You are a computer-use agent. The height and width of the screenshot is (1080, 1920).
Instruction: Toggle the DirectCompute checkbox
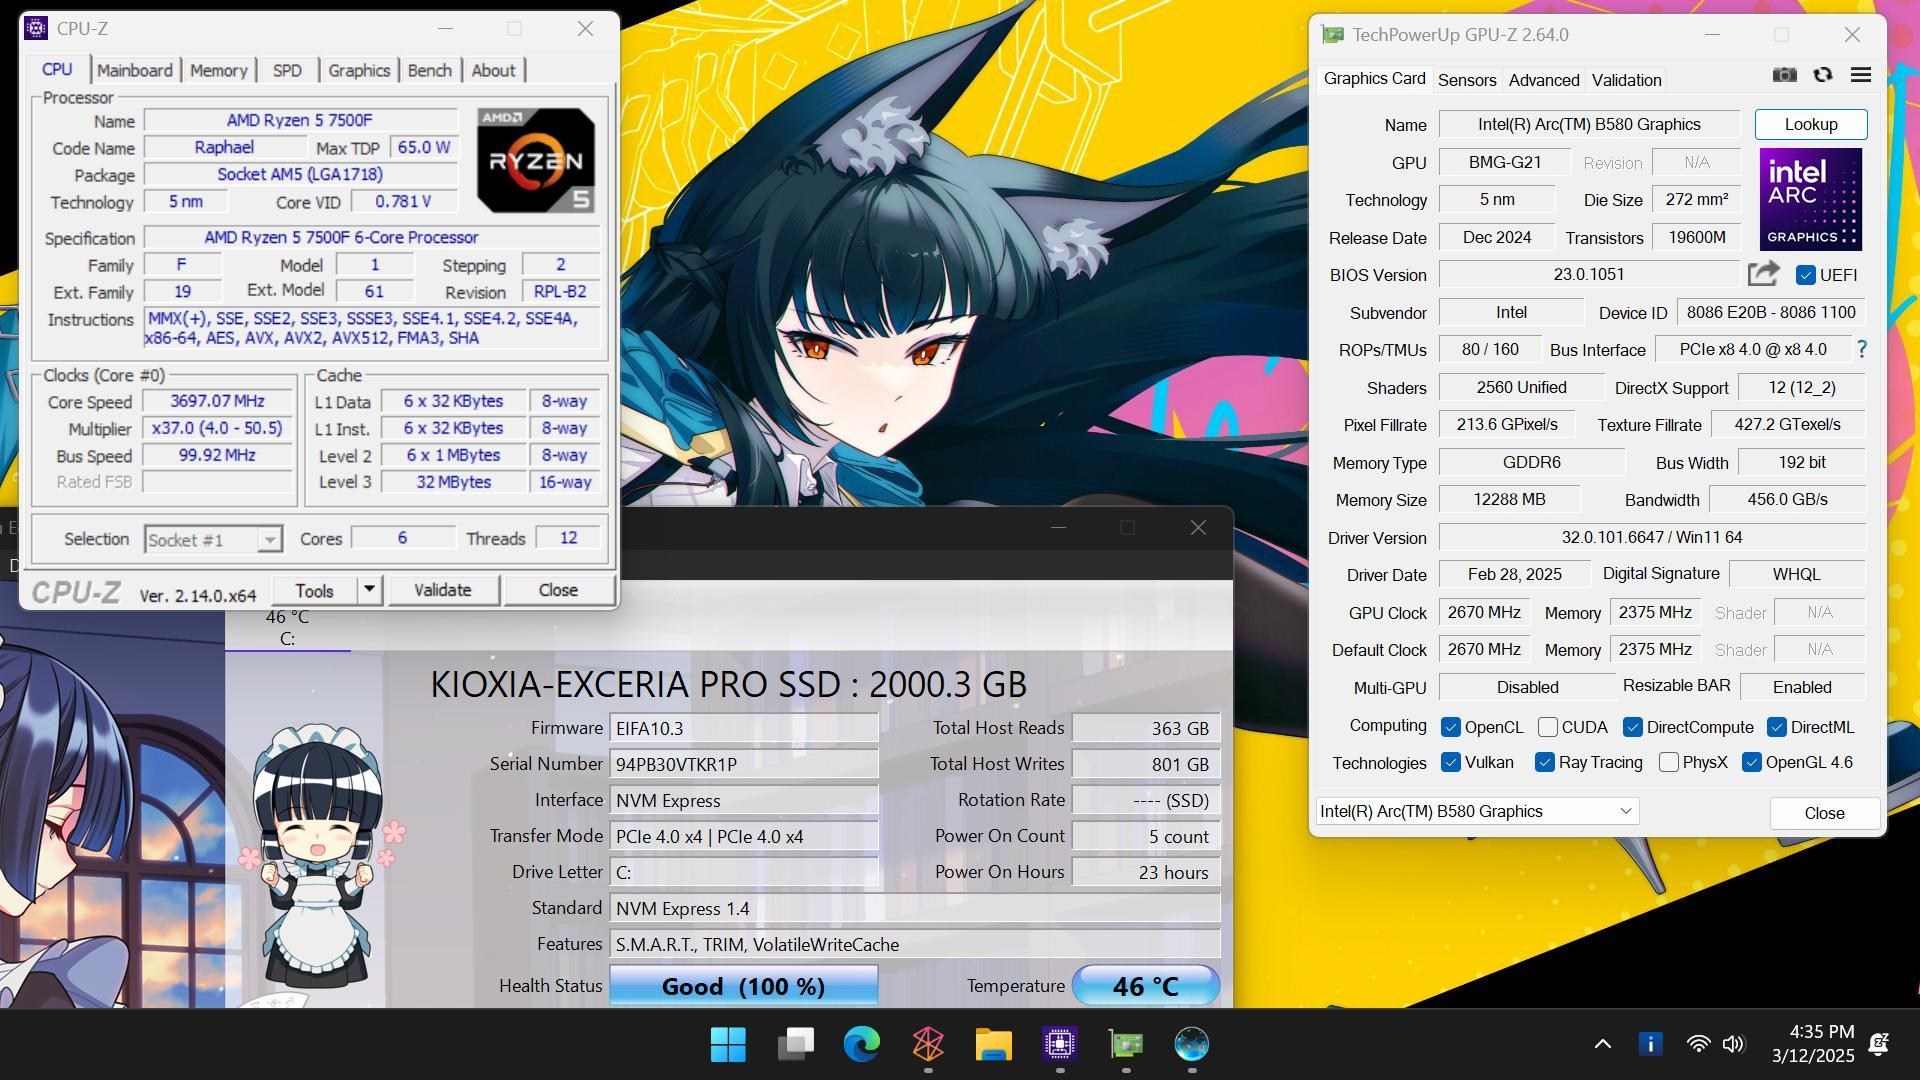[1632, 727]
